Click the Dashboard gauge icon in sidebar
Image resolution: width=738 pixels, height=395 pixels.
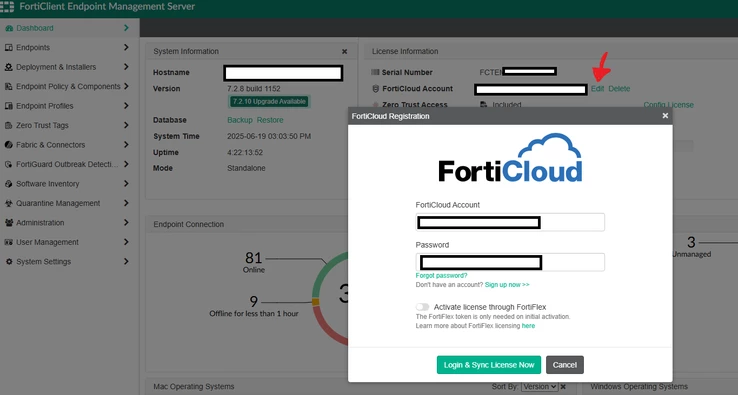(x=8, y=28)
